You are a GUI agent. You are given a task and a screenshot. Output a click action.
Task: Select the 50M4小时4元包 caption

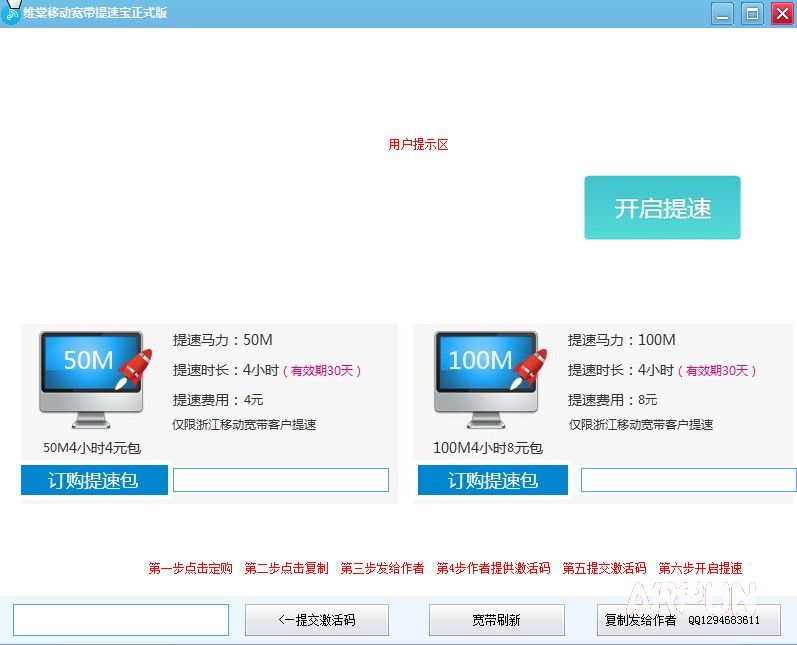tap(92, 448)
